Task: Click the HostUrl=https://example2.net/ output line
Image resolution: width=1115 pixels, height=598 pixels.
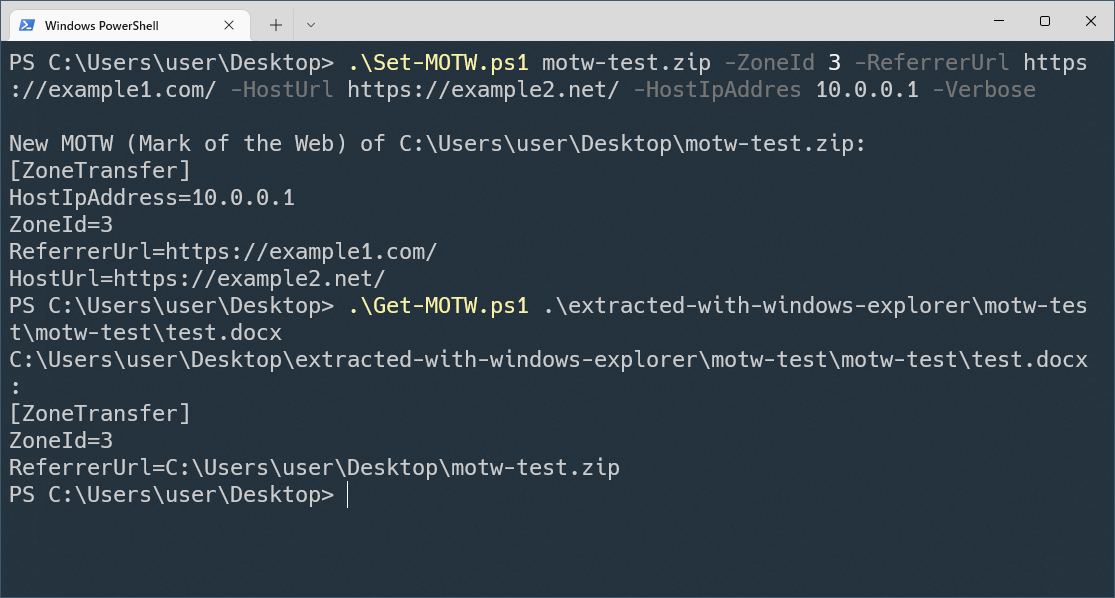Action: coord(197,279)
